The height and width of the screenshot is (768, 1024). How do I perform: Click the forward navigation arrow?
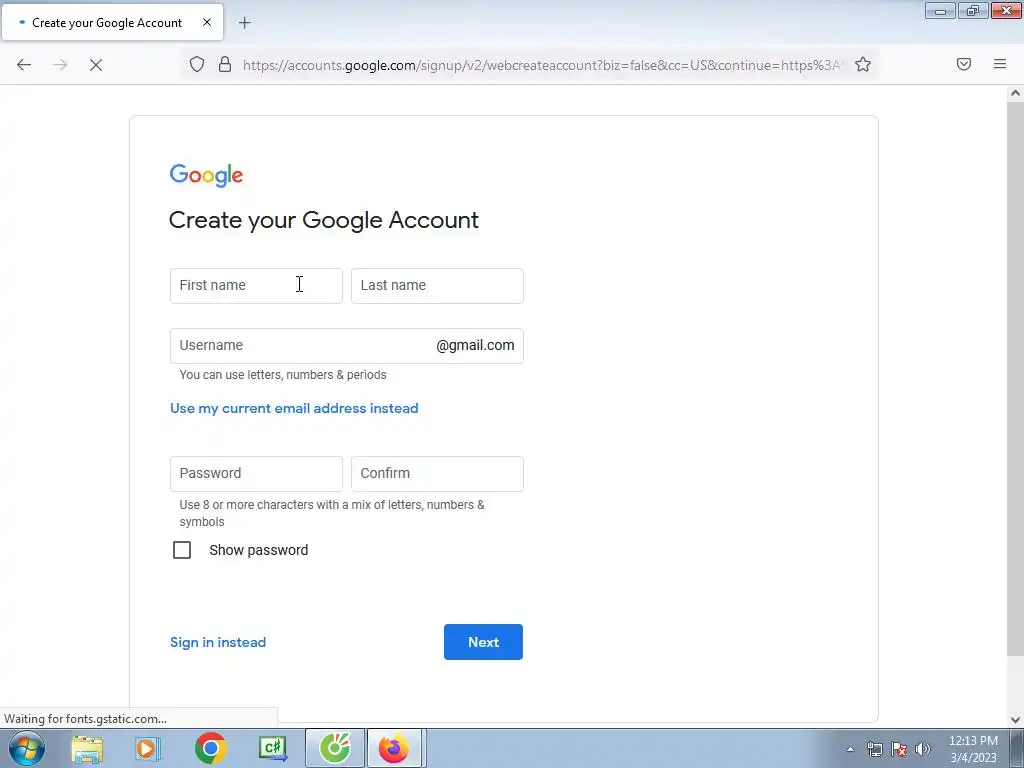coord(60,65)
